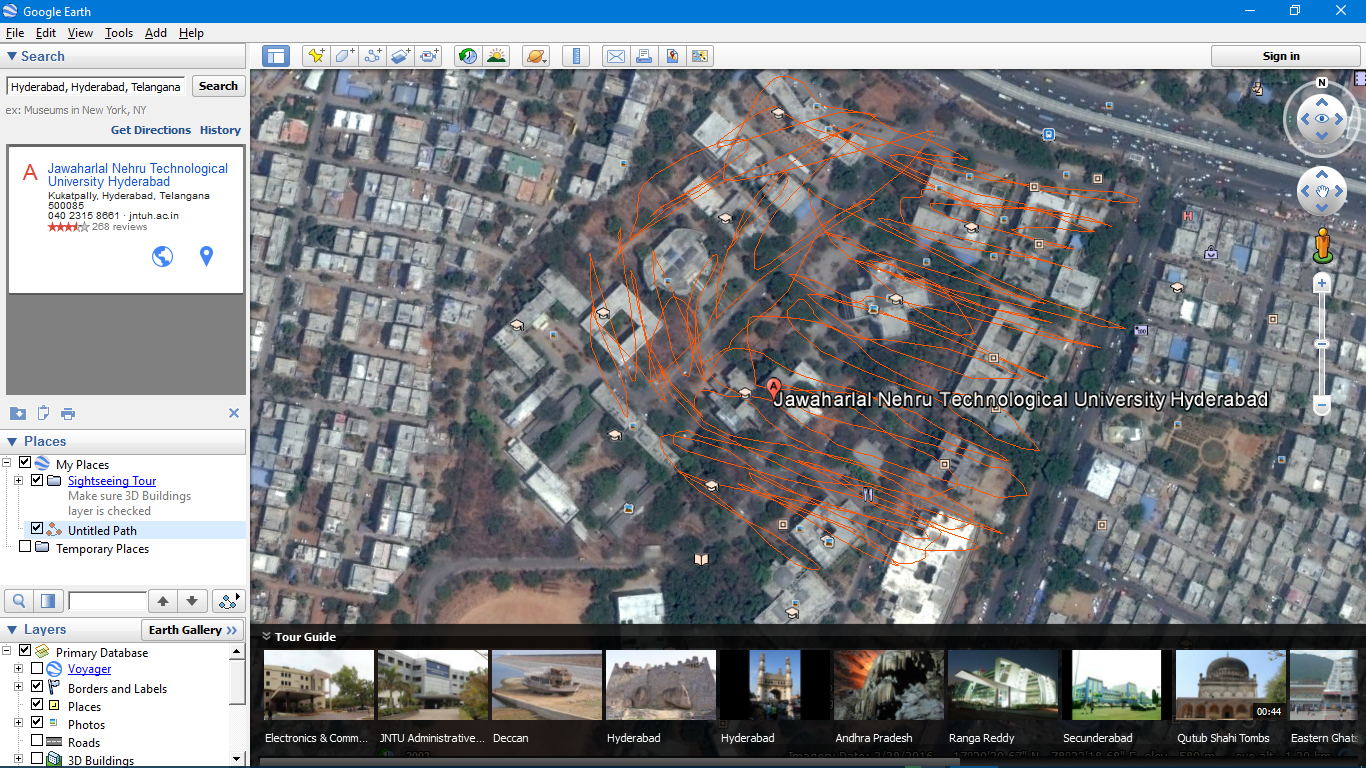Collapse the Places panel
Viewport: 1366px width, 768px height.
point(10,441)
